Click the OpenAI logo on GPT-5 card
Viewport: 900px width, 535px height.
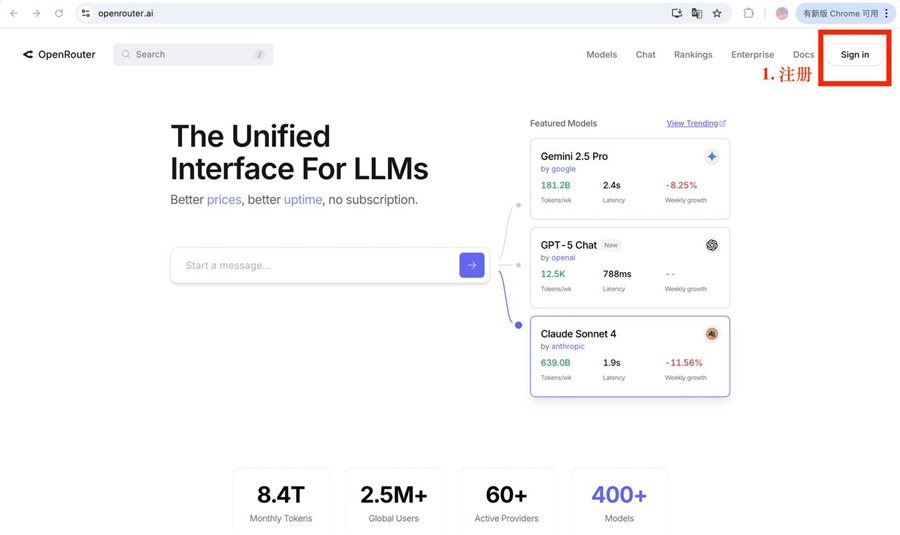pyautogui.click(x=712, y=245)
